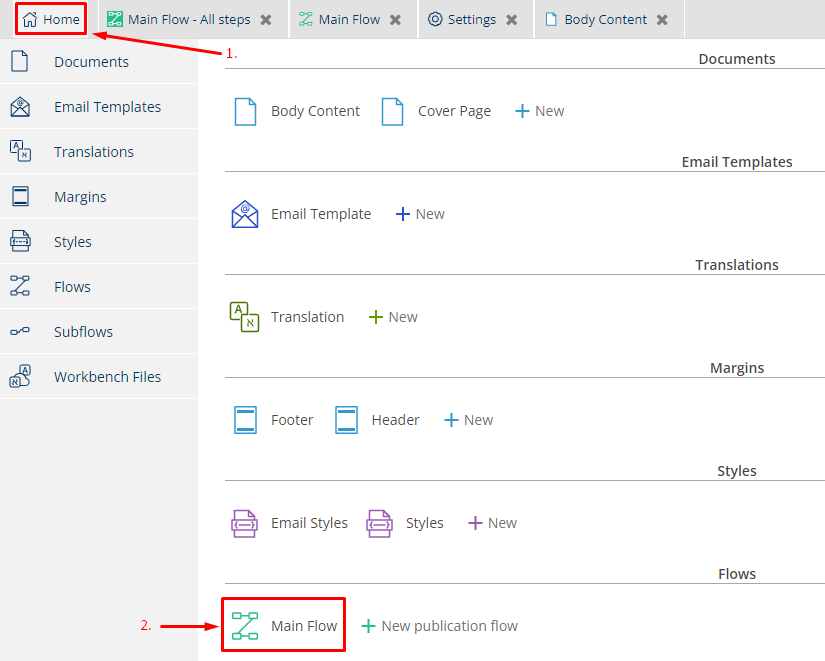This screenshot has width=825, height=661.
Task: Add a New email template
Action: [x=420, y=214]
